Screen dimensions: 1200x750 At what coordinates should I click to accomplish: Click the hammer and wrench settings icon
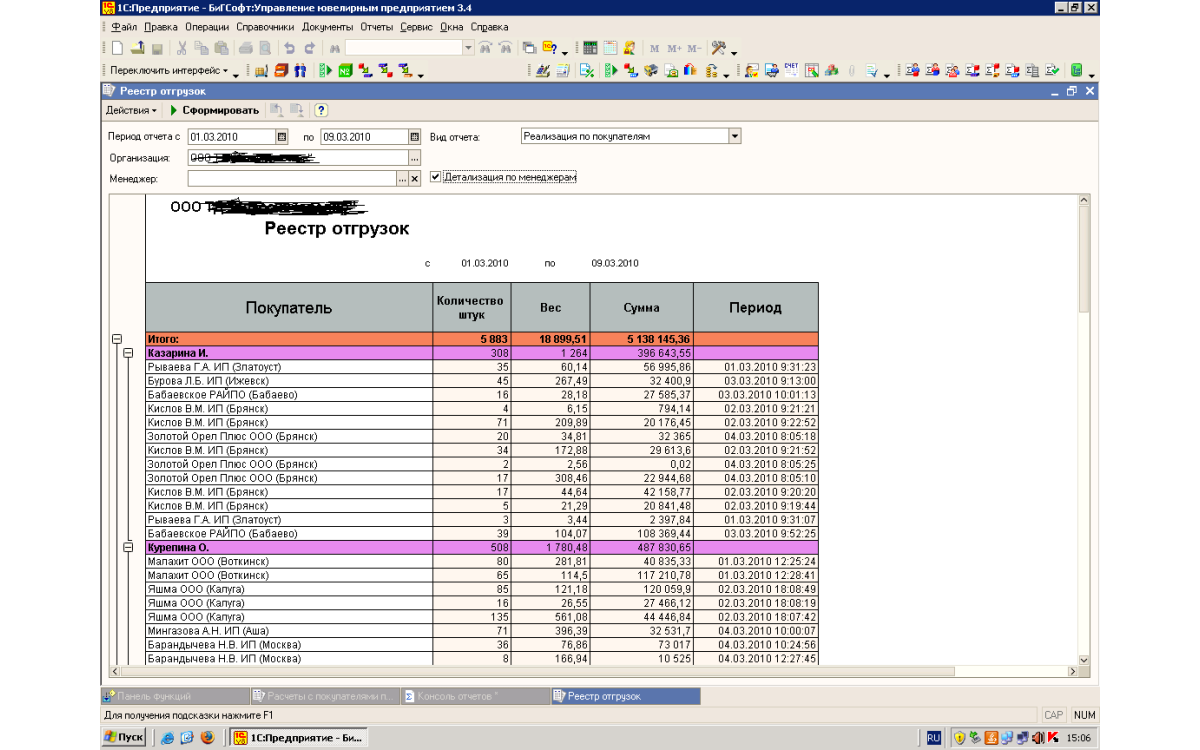pos(718,48)
